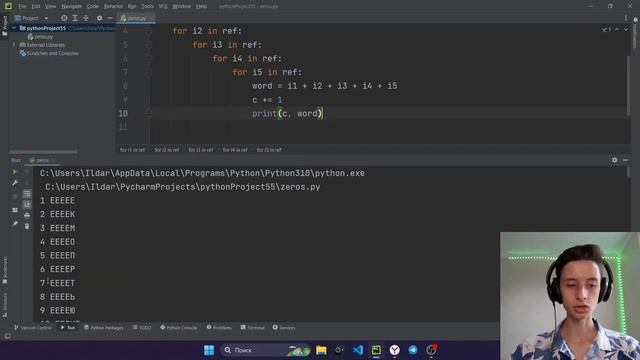Toggle Project sidebar vertical tab

tap(4, 26)
